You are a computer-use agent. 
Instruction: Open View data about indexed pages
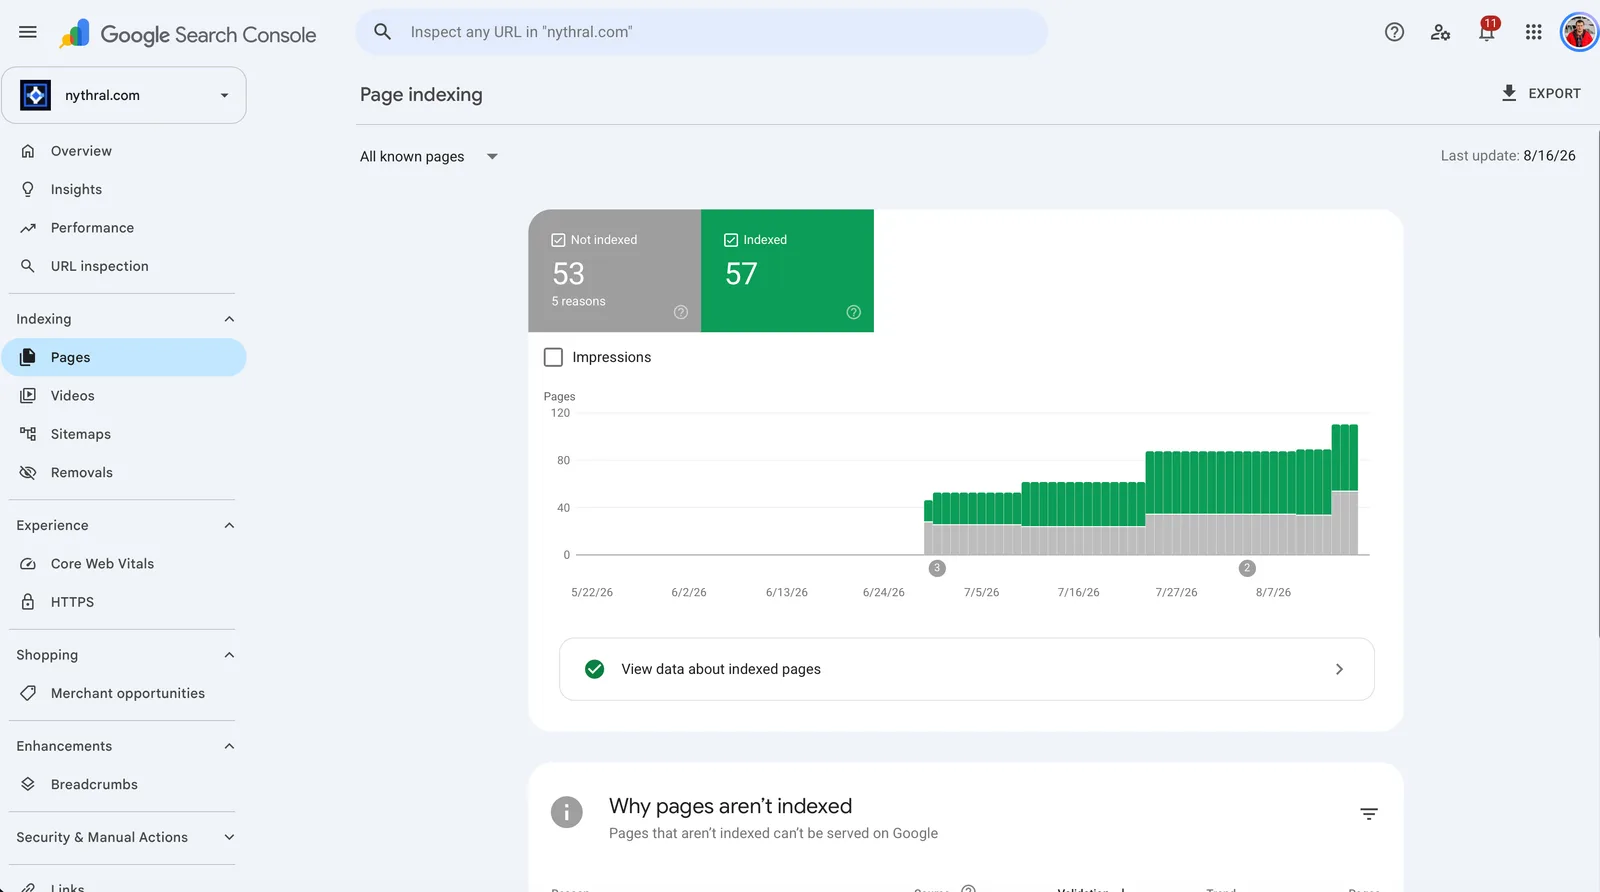coord(966,669)
